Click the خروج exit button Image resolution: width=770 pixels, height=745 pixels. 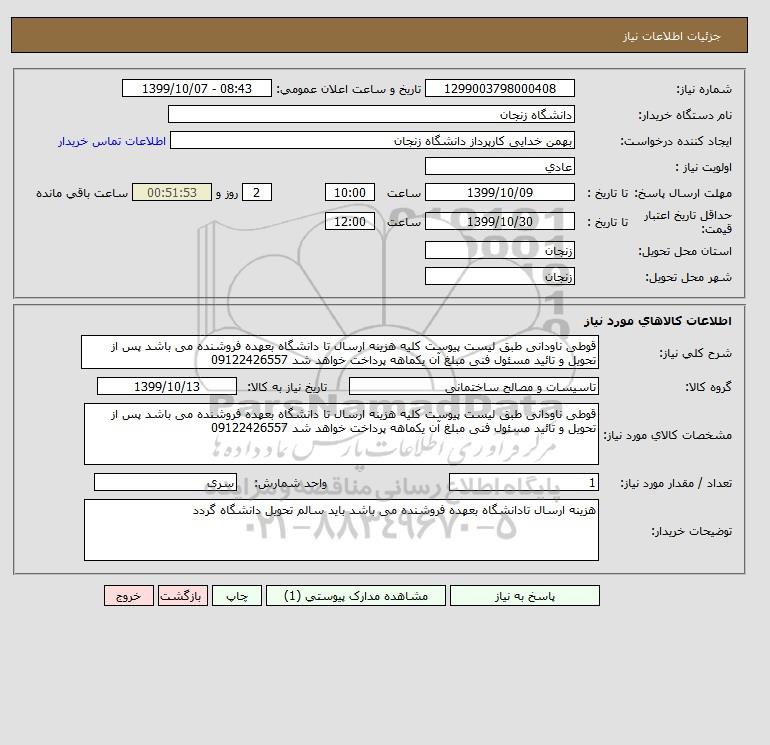[129, 596]
